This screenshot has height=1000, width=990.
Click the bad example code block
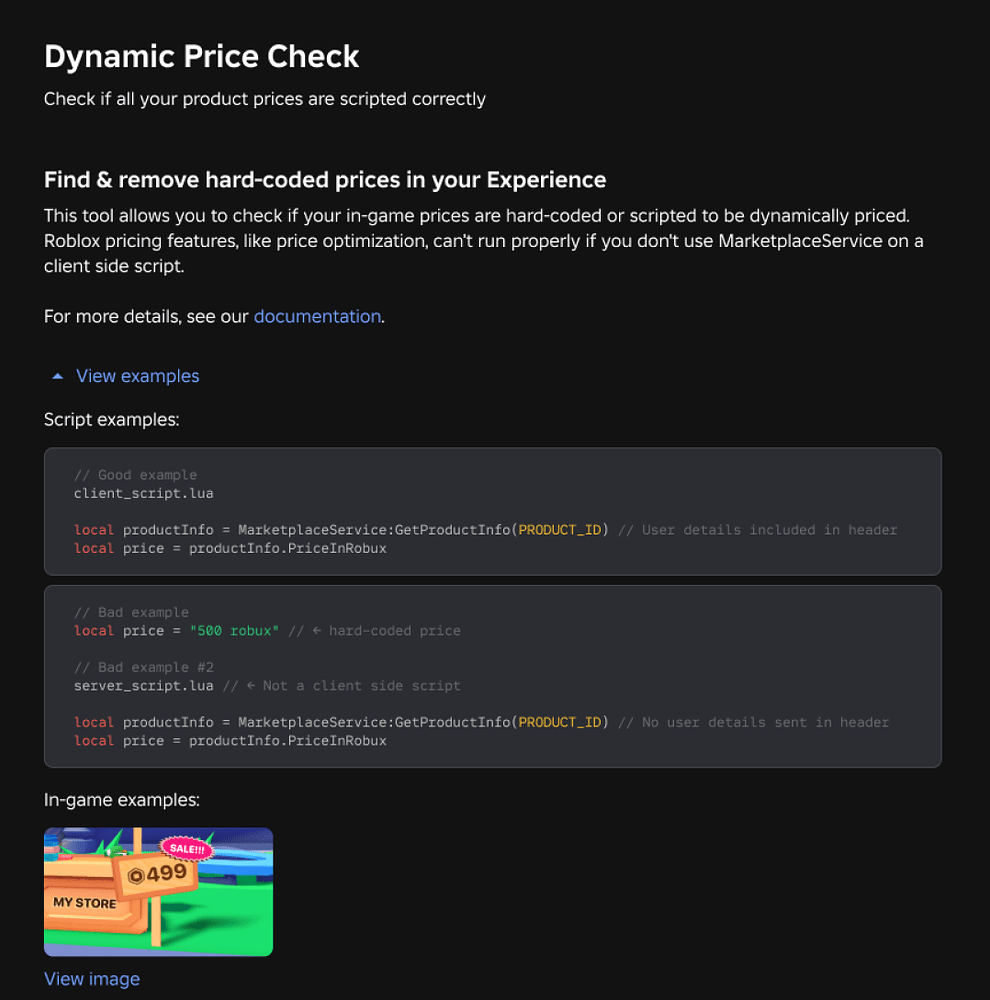[492, 676]
